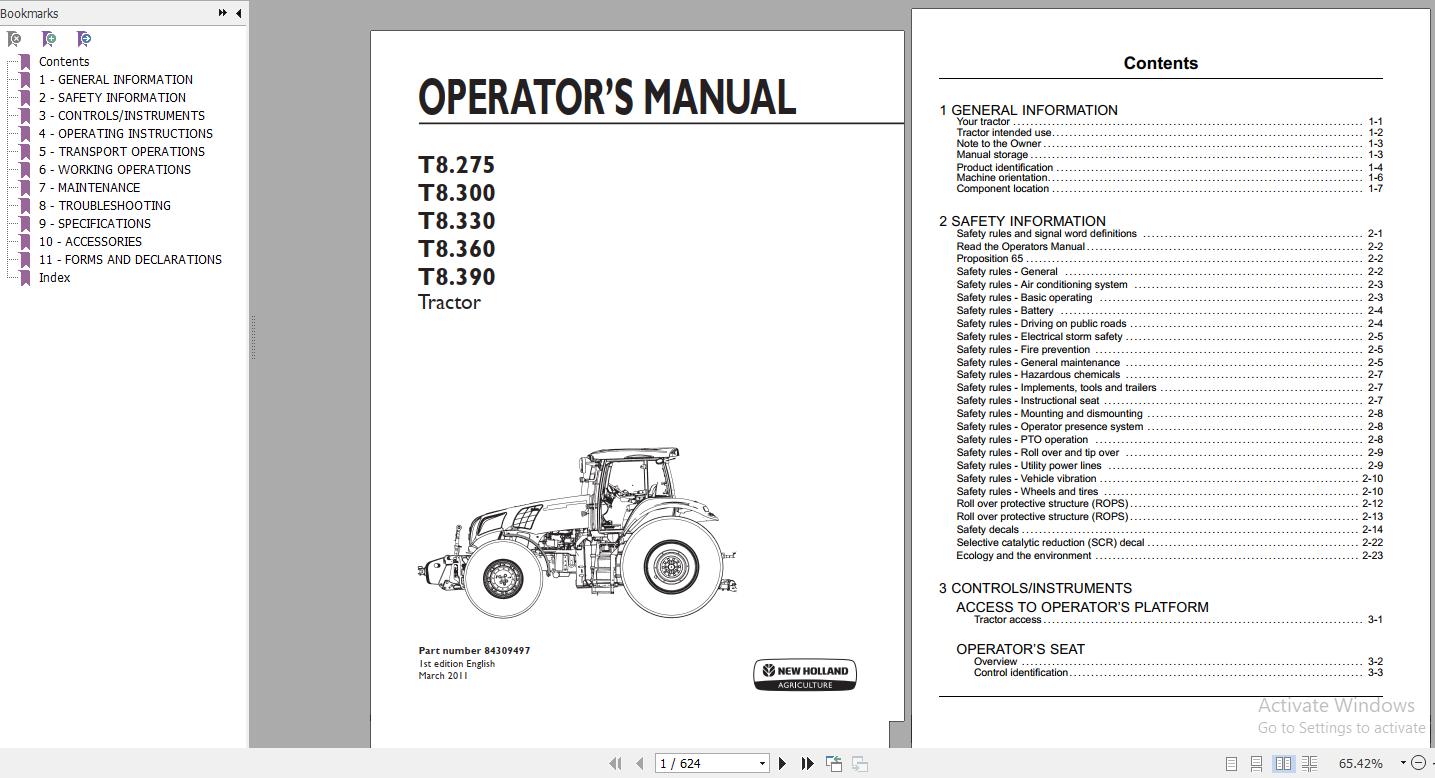Expand the 7 - MAINTENANCE bookmark
The width and height of the screenshot is (1435, 778).
click(x=88, y=187)
